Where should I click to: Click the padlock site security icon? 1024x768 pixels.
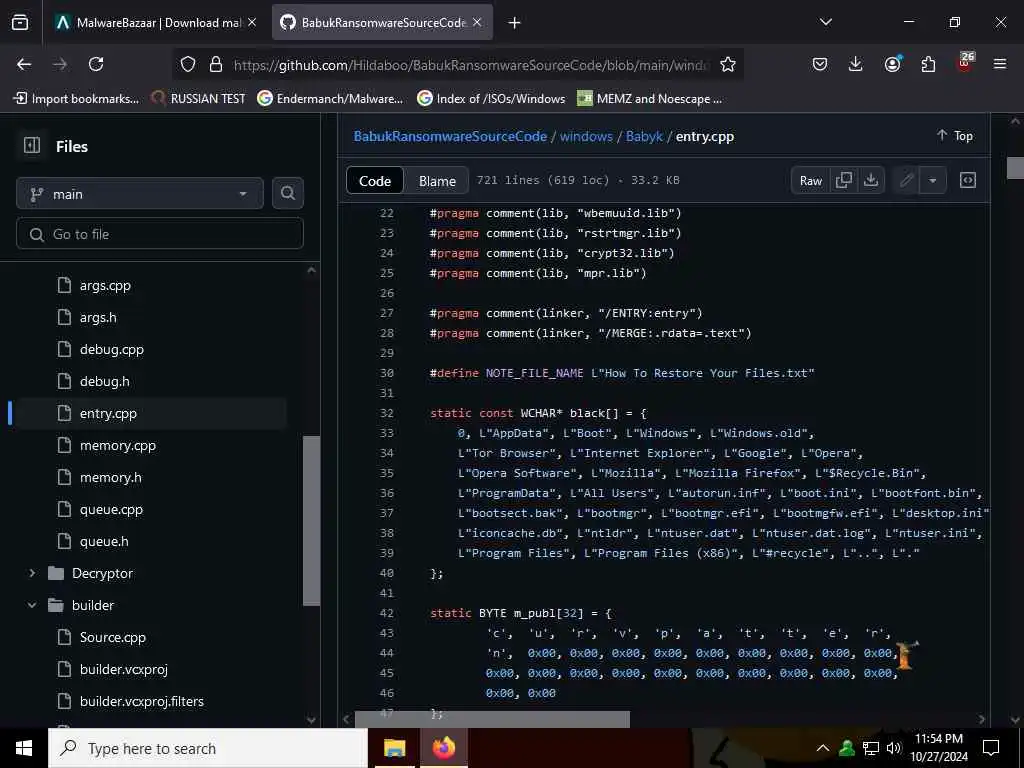216,64
